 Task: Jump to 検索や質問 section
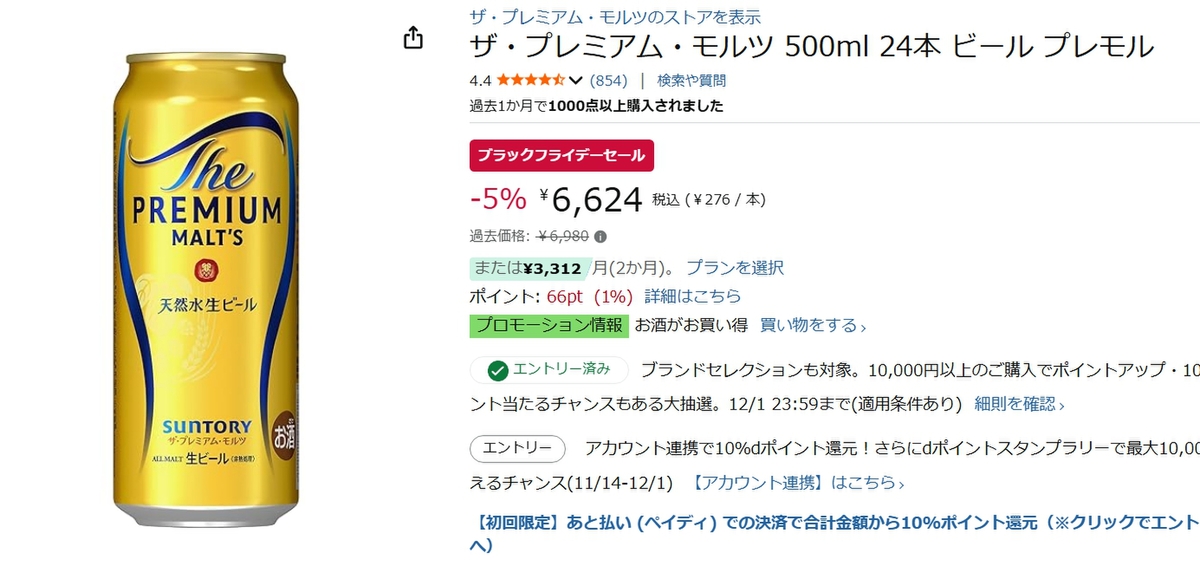[x=691, y=80]
